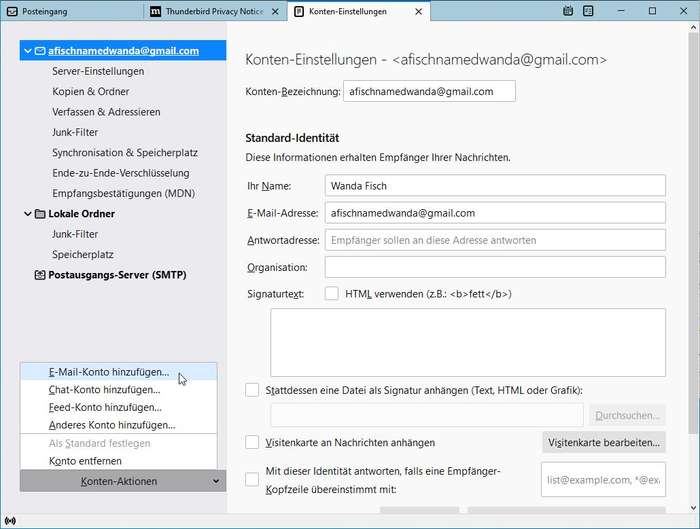Check the attach signature file checkbox
The width and height of the screenshot is (700, 529).
pyautogui.click(x=252, y=390)
